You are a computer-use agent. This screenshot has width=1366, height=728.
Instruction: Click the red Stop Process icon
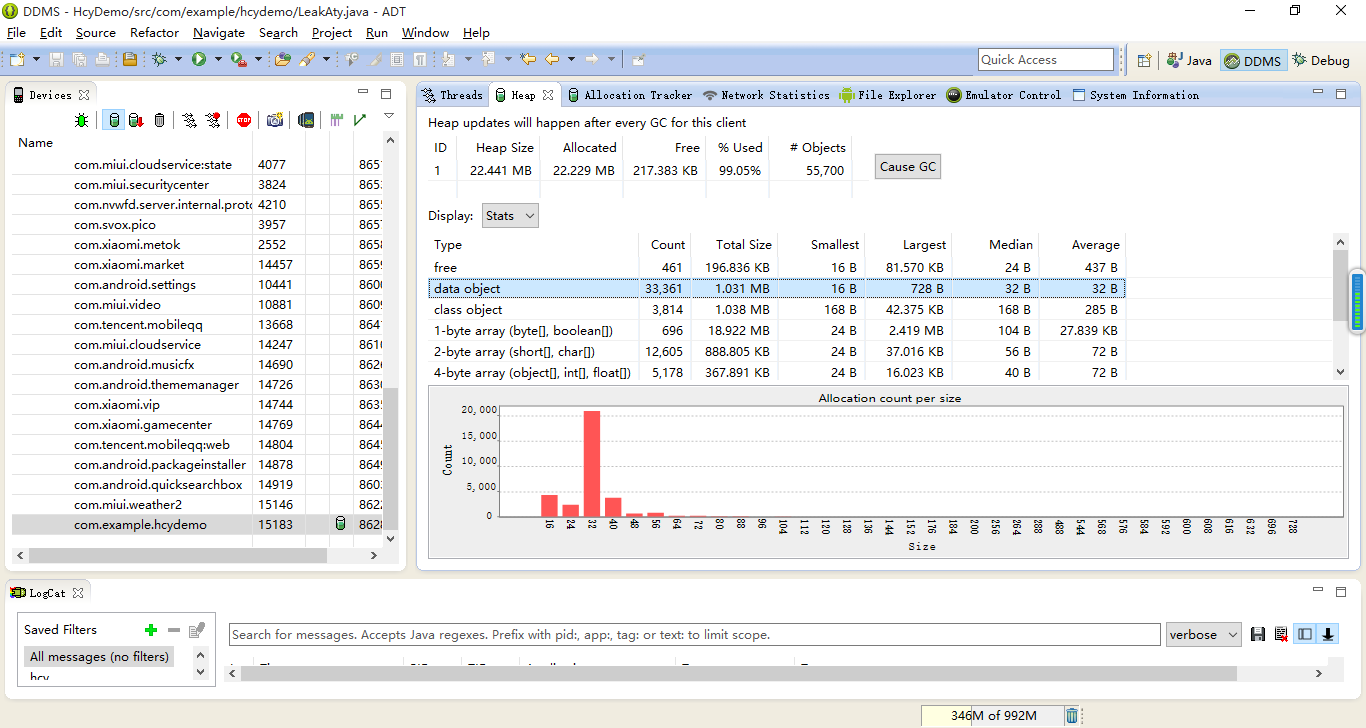click(244, 121)
